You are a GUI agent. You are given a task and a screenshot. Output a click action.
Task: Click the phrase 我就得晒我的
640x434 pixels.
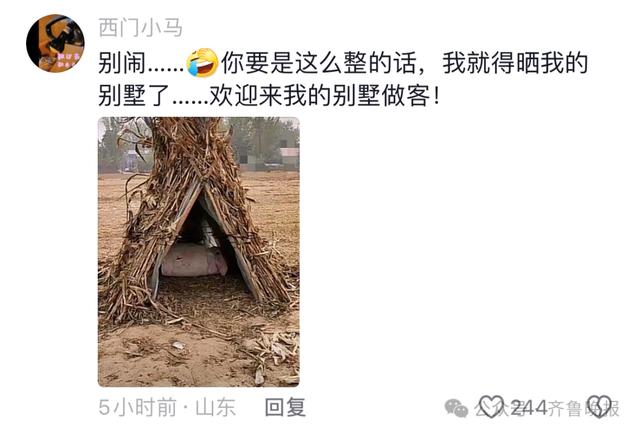[x=515, y=63]
